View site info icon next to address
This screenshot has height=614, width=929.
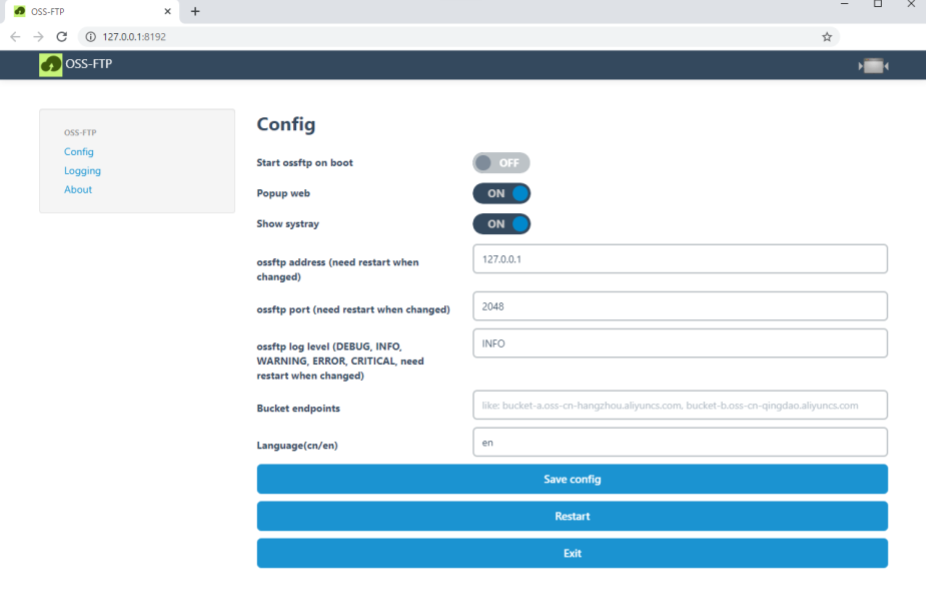coord(91,37)
